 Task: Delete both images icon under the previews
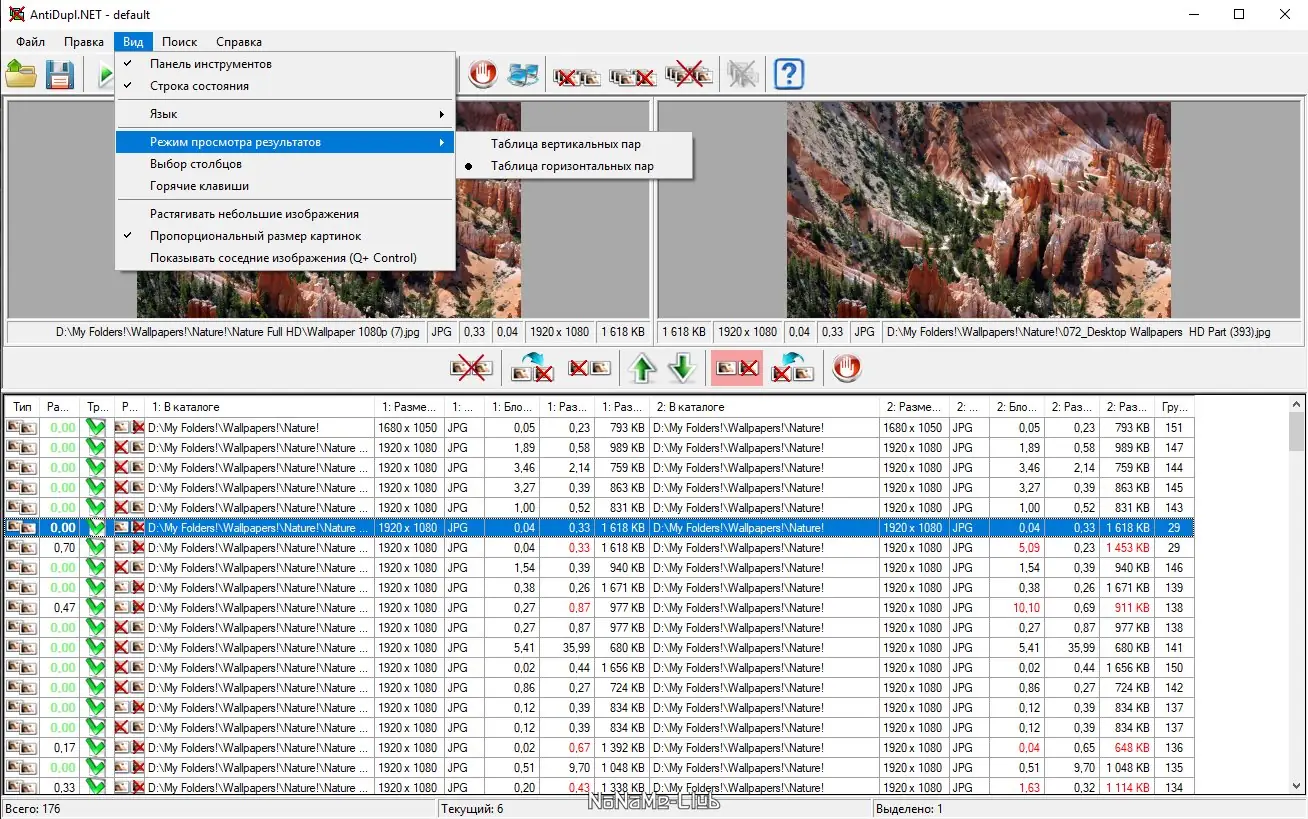click(473, 368)
